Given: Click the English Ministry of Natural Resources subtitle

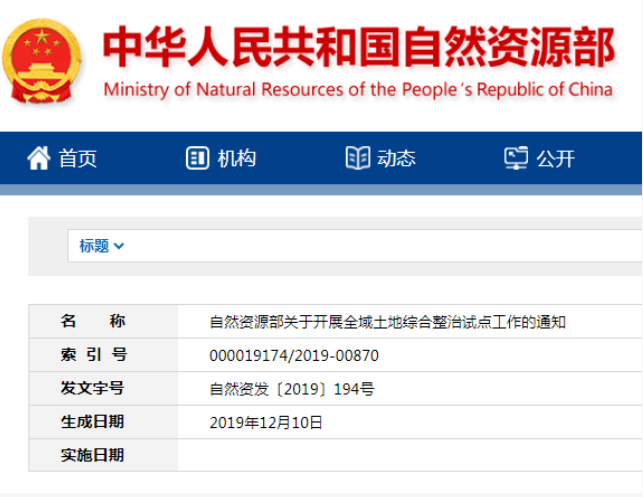Looking at the screenshot, I should [357, 90].
